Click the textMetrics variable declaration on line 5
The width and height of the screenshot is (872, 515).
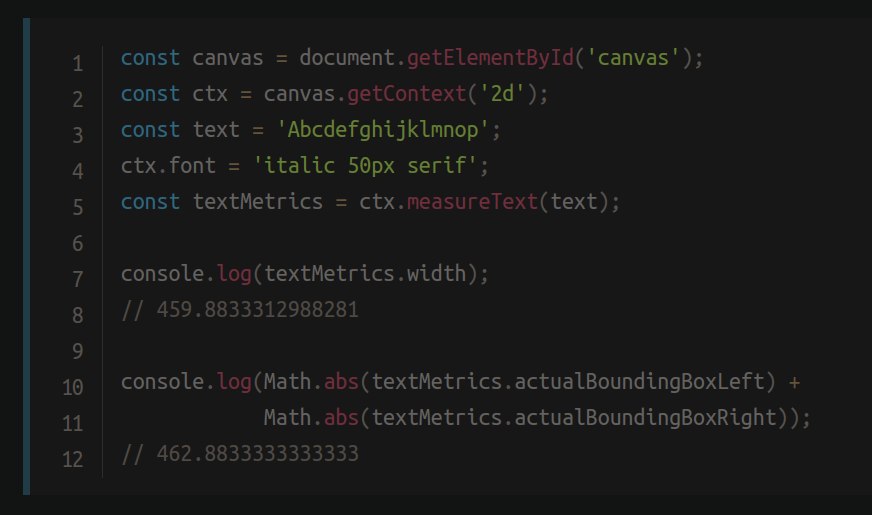pos(257,201)
